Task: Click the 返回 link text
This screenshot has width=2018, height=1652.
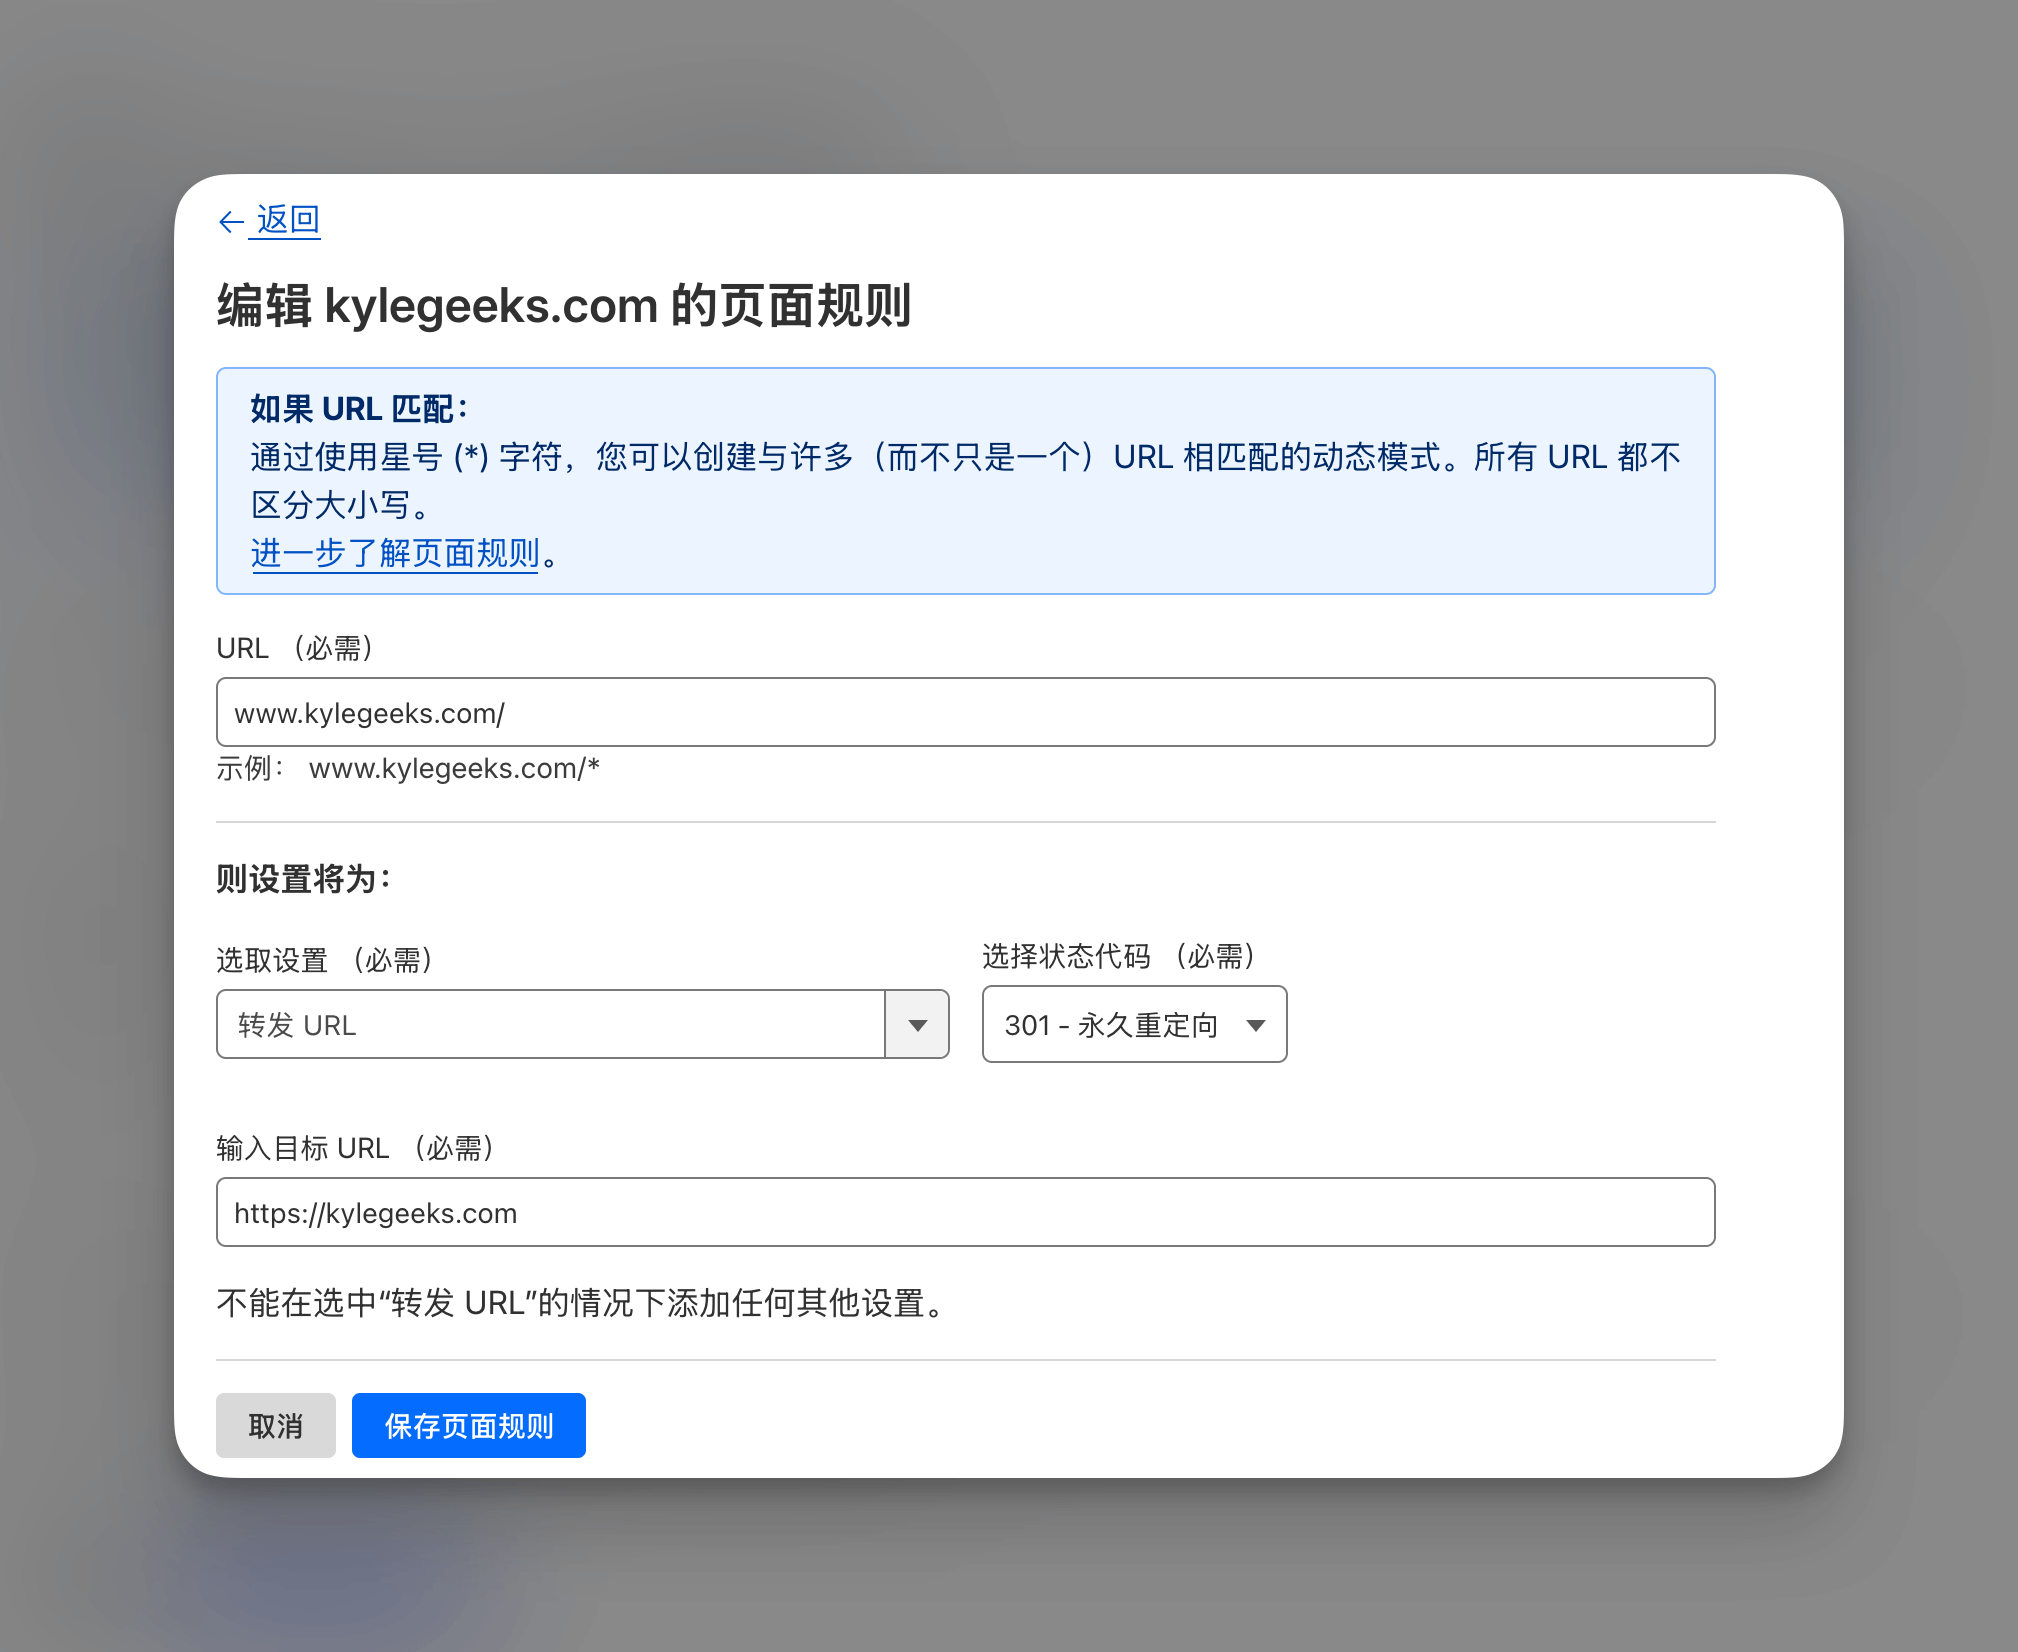Action: tap(288, 219)
